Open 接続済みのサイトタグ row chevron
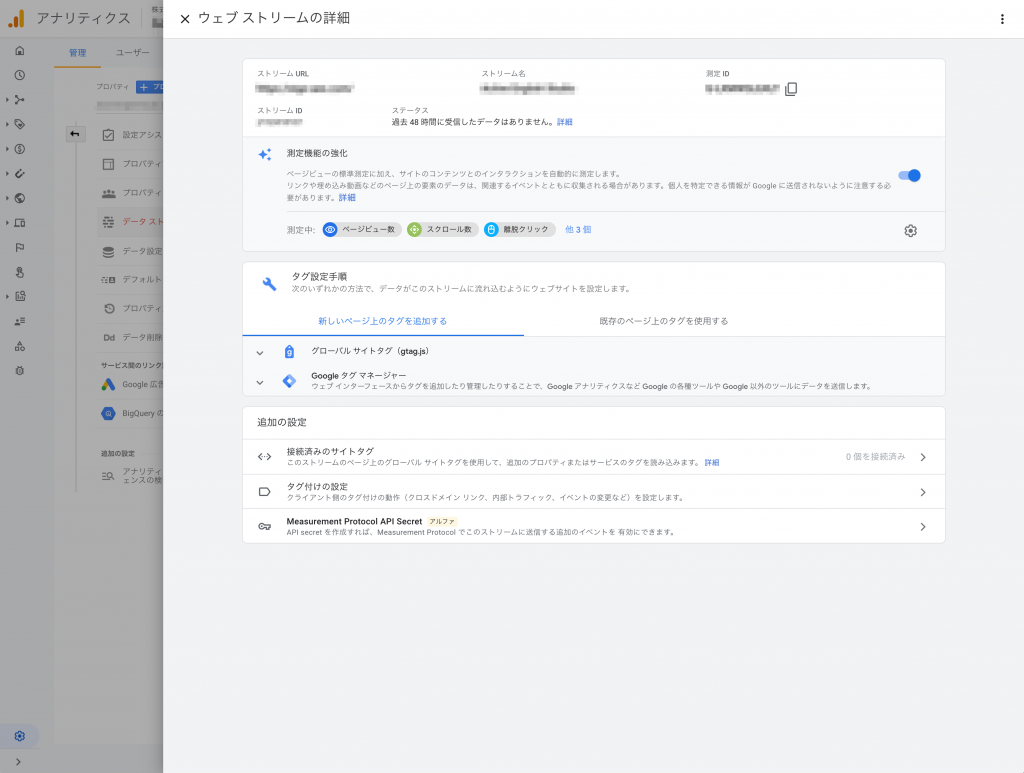This screenshot has height=773, width=1024. [x=923, y=457]
